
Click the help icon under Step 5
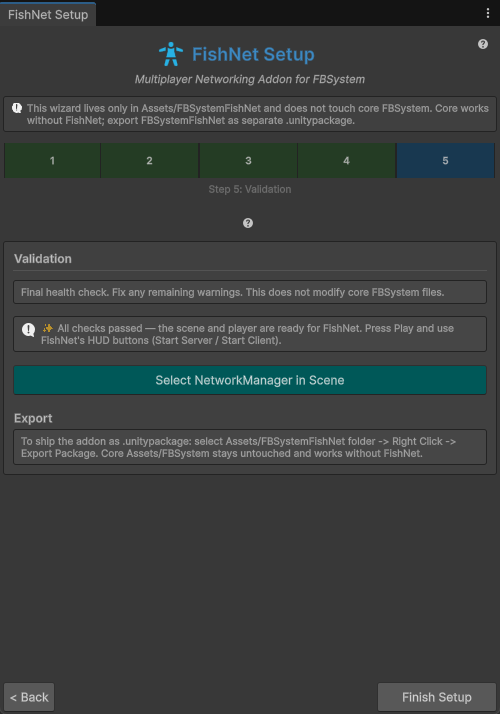pos(248,223)
